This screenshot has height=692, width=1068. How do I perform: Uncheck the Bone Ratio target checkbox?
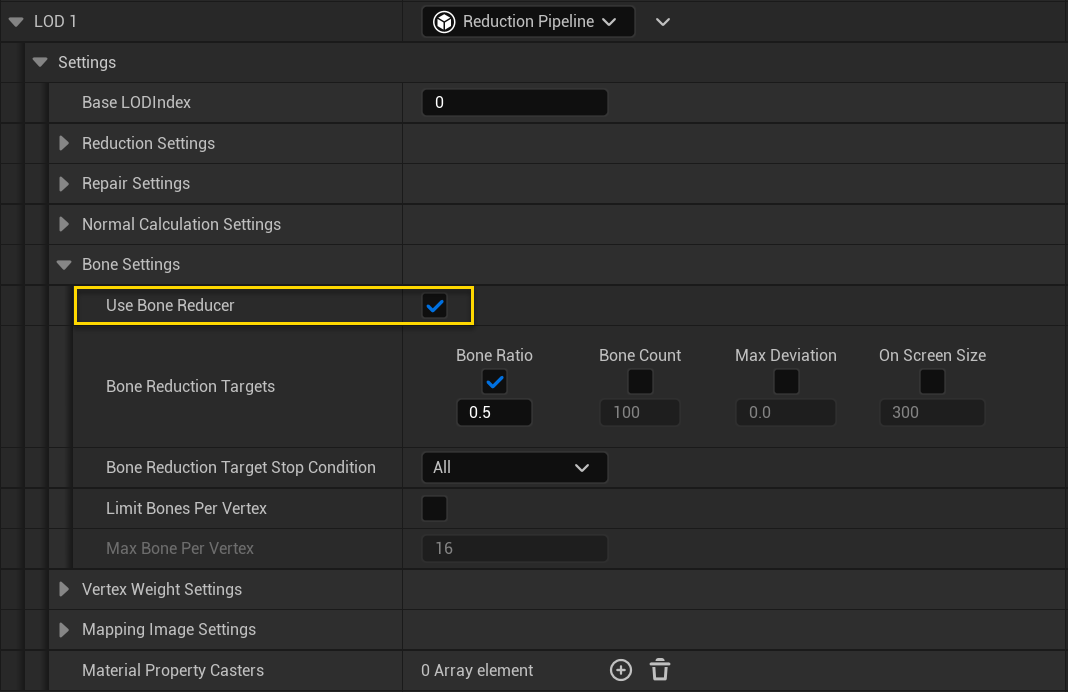(494, 381)
